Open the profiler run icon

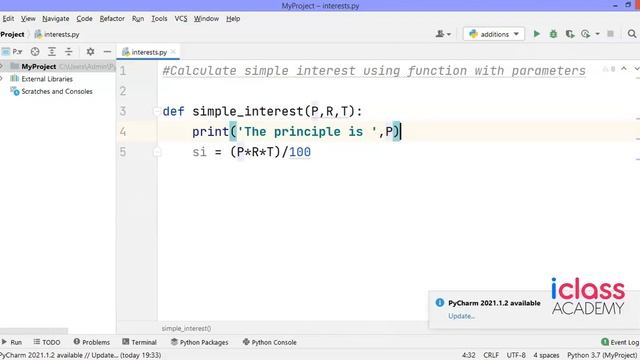click(586, 34)
